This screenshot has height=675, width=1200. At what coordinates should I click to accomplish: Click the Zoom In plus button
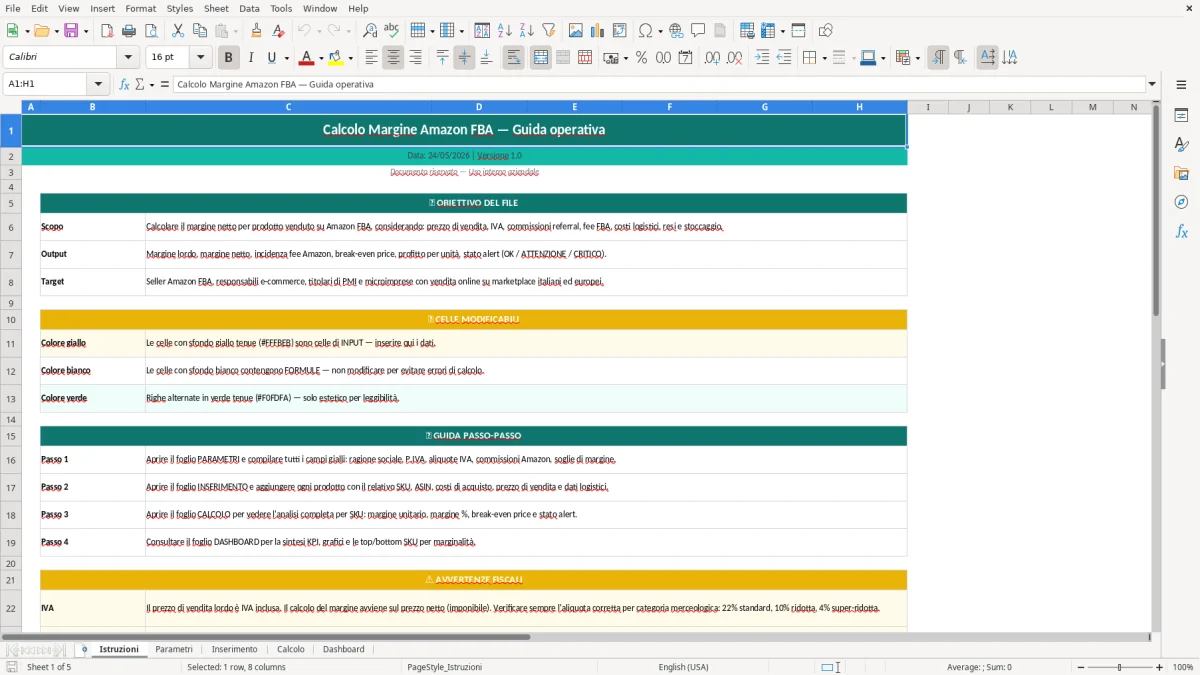pos(1160,667)
